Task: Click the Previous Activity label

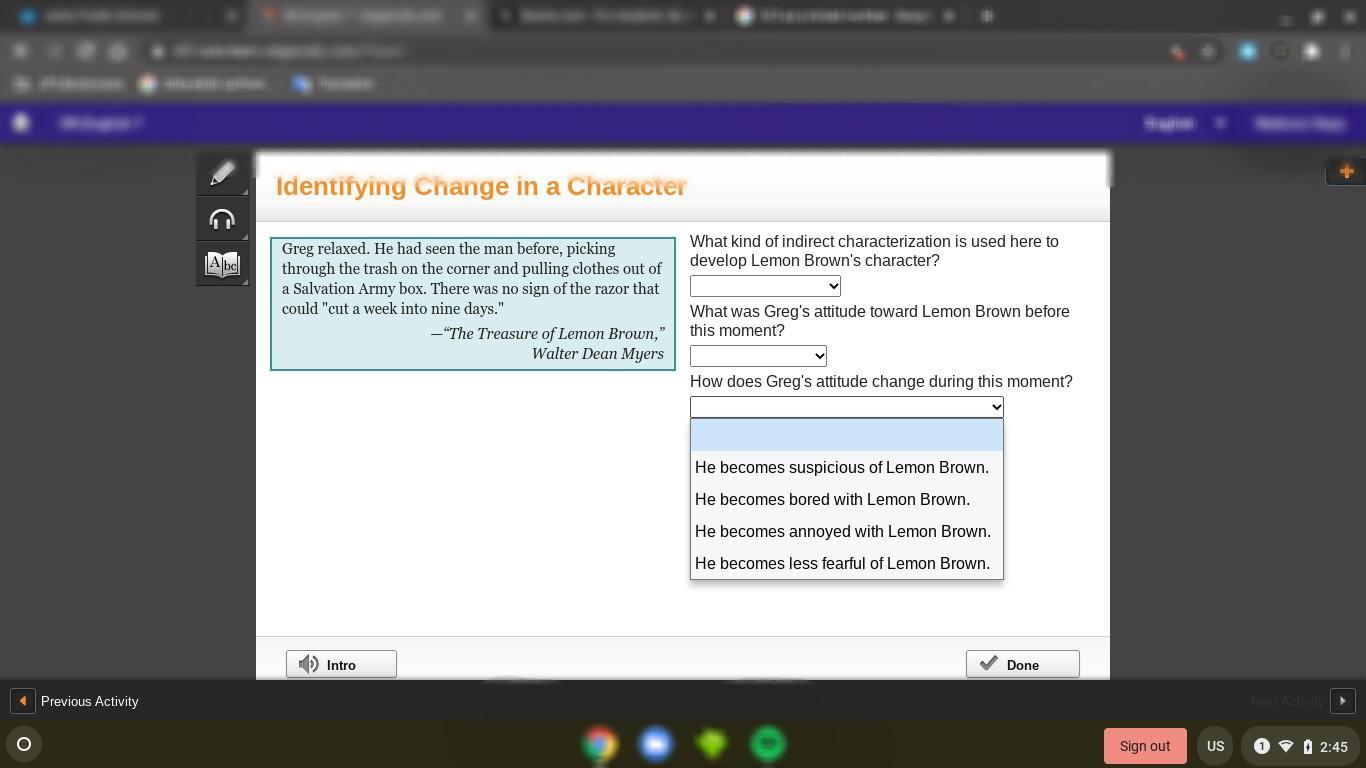Action: [89, 701]
